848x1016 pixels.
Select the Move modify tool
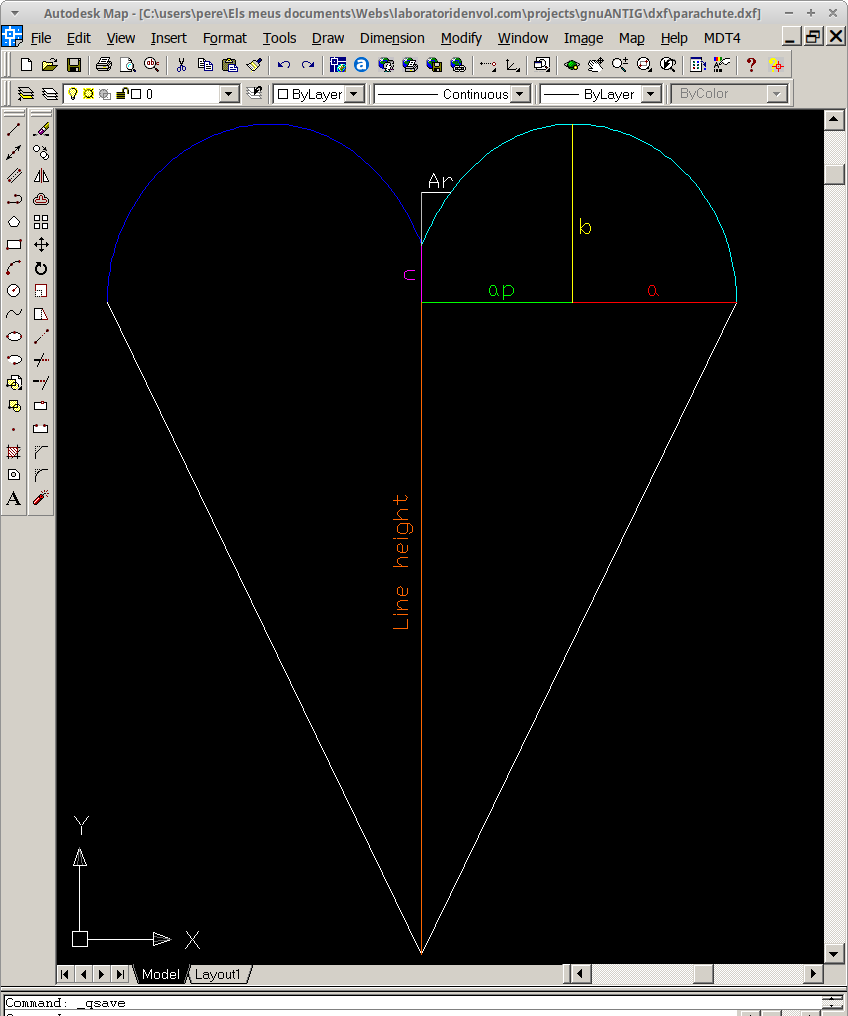[41, 245]
